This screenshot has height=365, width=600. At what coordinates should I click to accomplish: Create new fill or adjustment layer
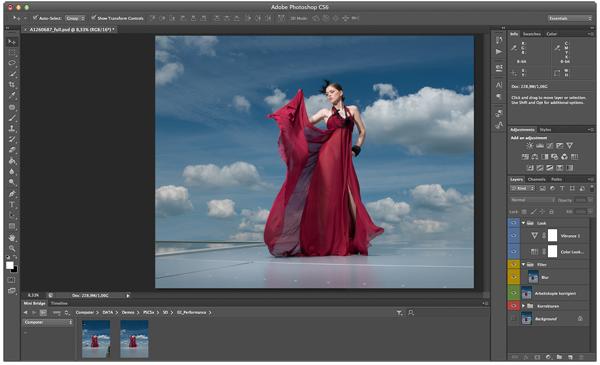coord(548,357)
